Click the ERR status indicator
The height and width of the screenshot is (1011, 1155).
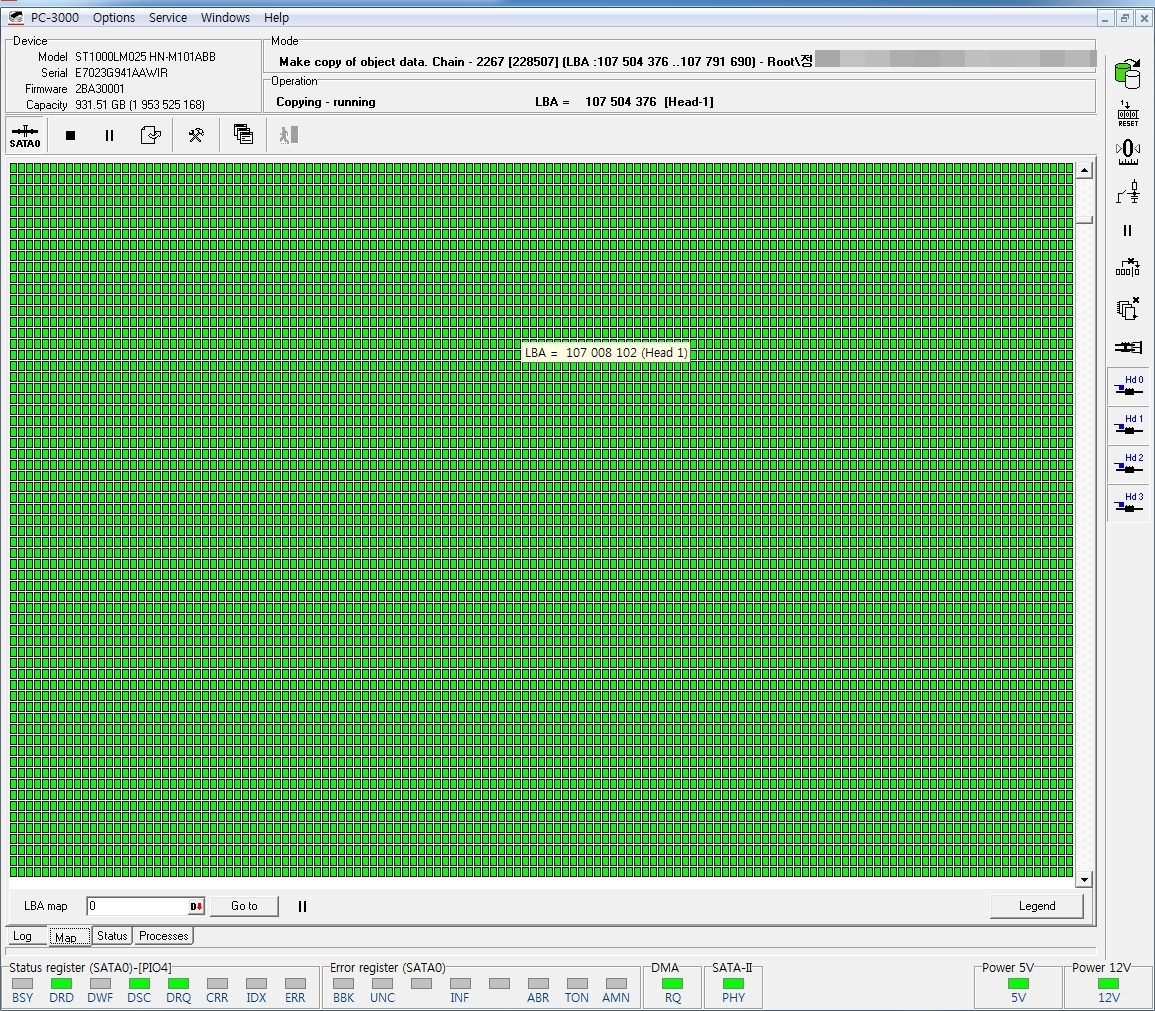pos(295,984)
